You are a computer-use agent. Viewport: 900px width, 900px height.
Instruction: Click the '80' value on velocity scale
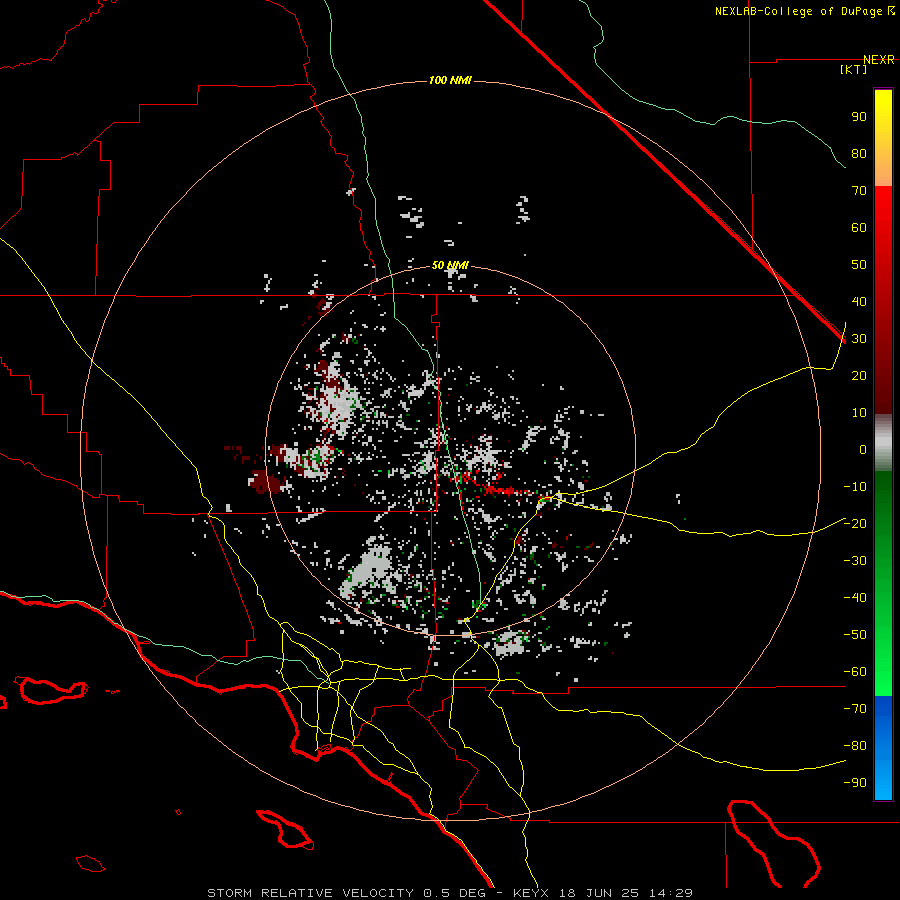coord(859,154)
